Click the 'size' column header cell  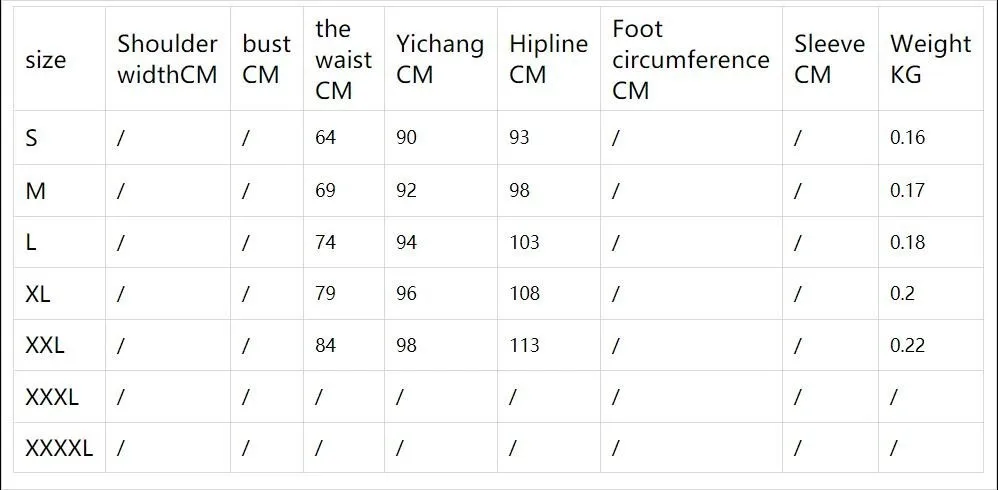[x=59, y=59]
